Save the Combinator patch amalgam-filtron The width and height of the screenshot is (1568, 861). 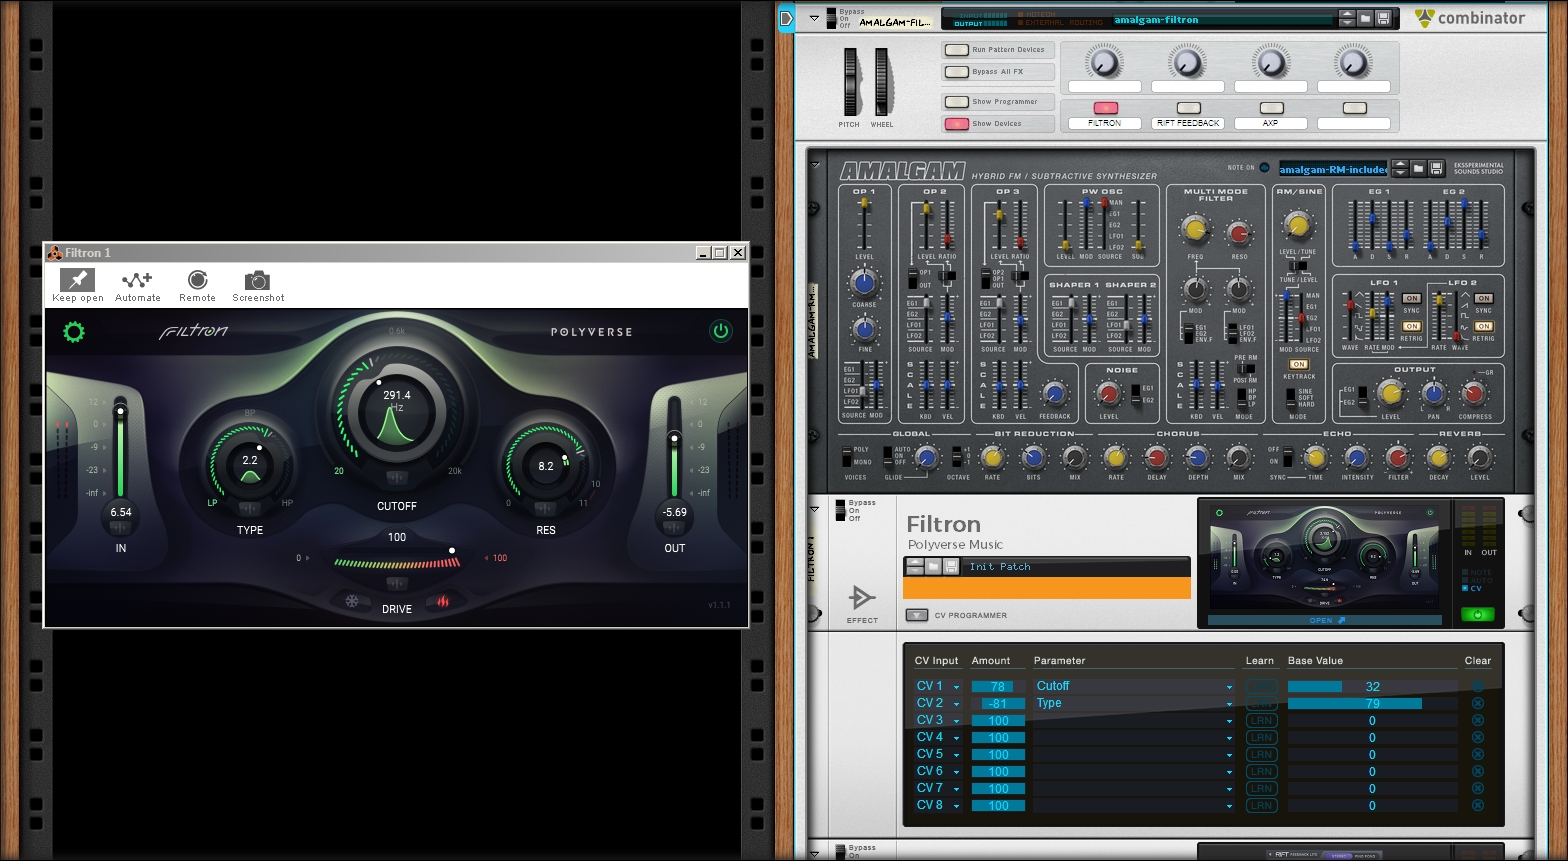(1382, 18)
